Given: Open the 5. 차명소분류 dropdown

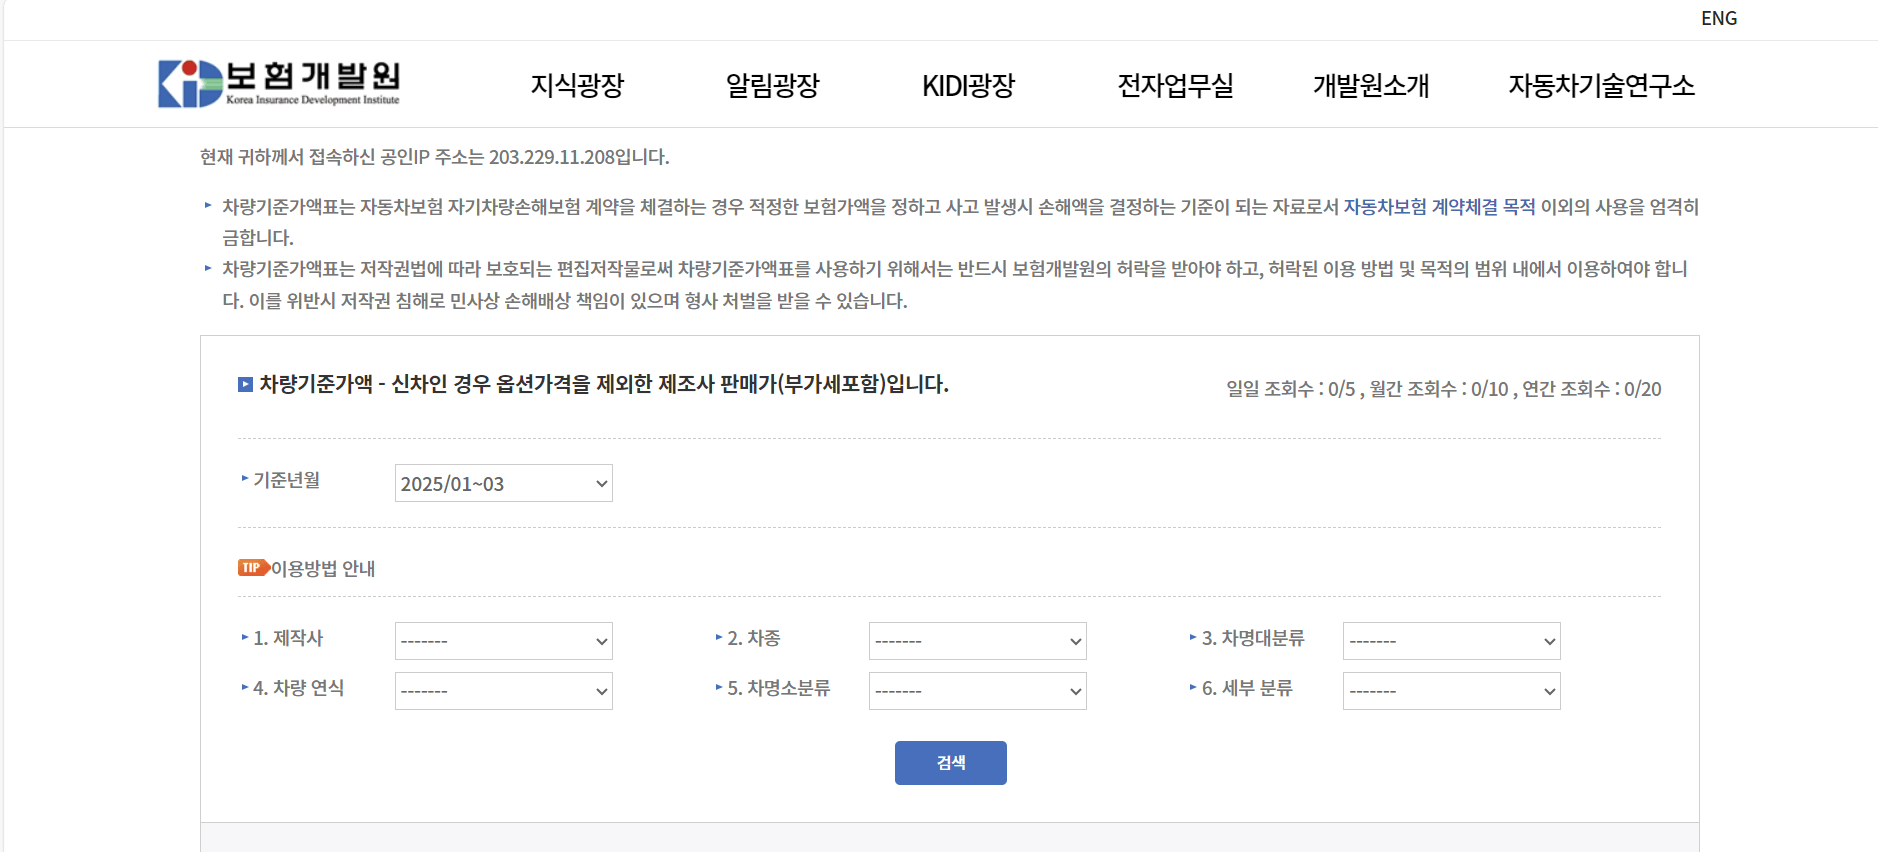Looking at the screenshot, I should tap(977, 690).
